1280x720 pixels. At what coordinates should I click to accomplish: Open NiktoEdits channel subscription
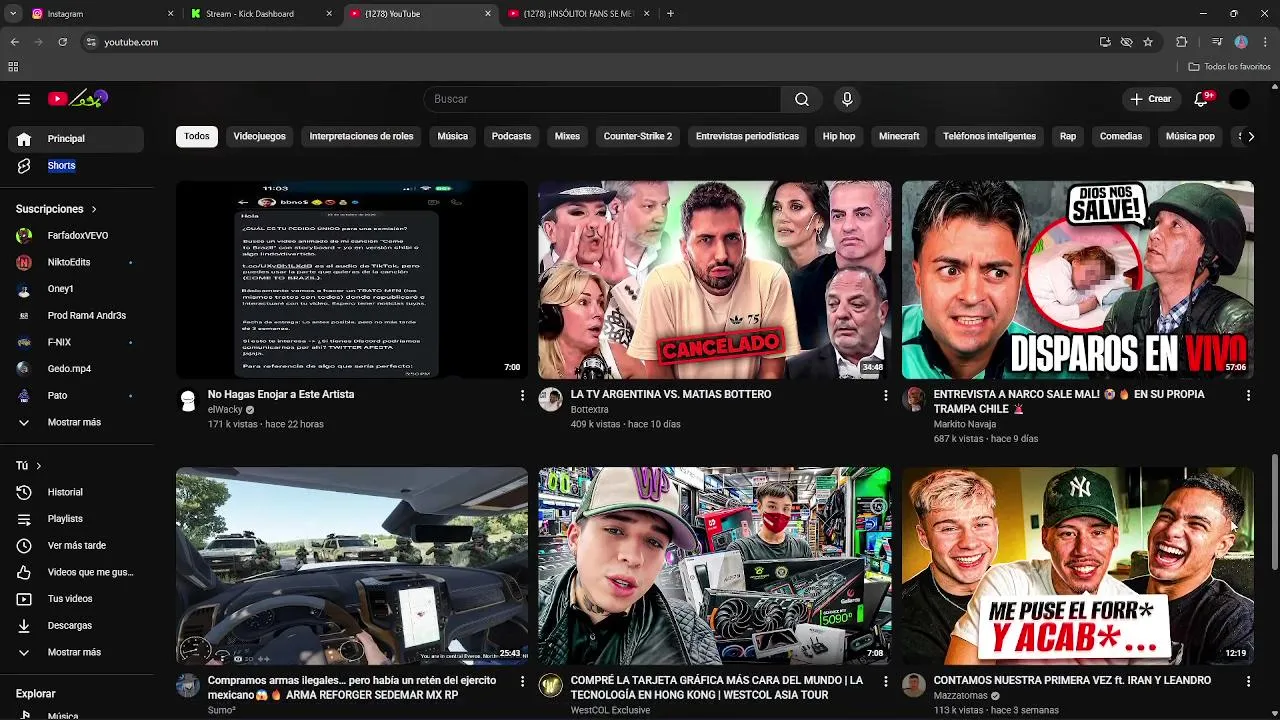76,262
